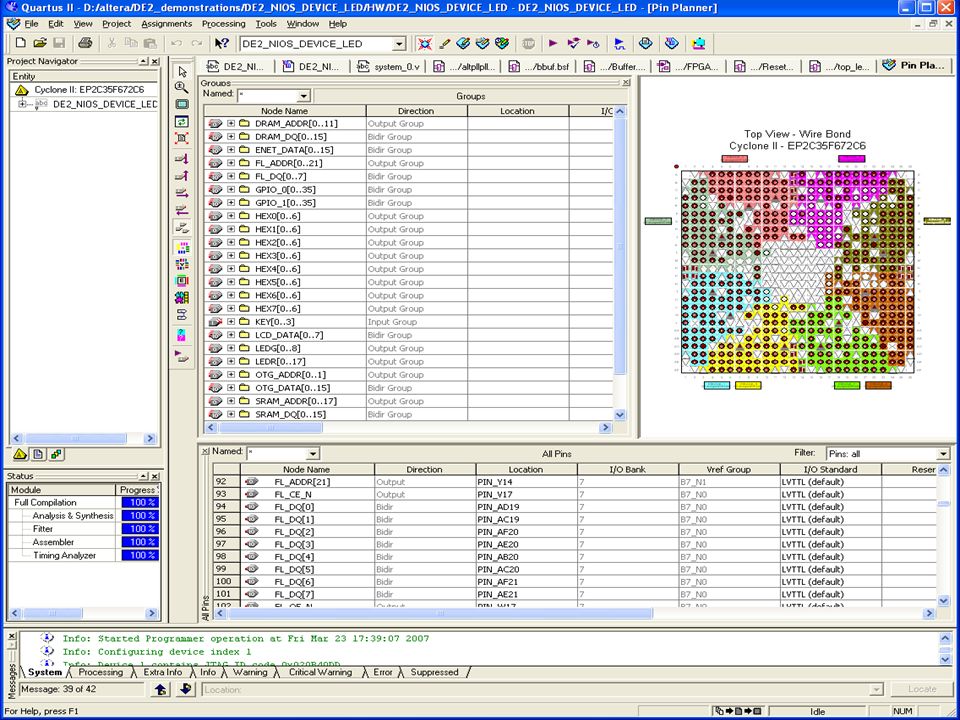
Task: Click the Full Compilation 100% progress bar
Action: click(x=140, y=503)
